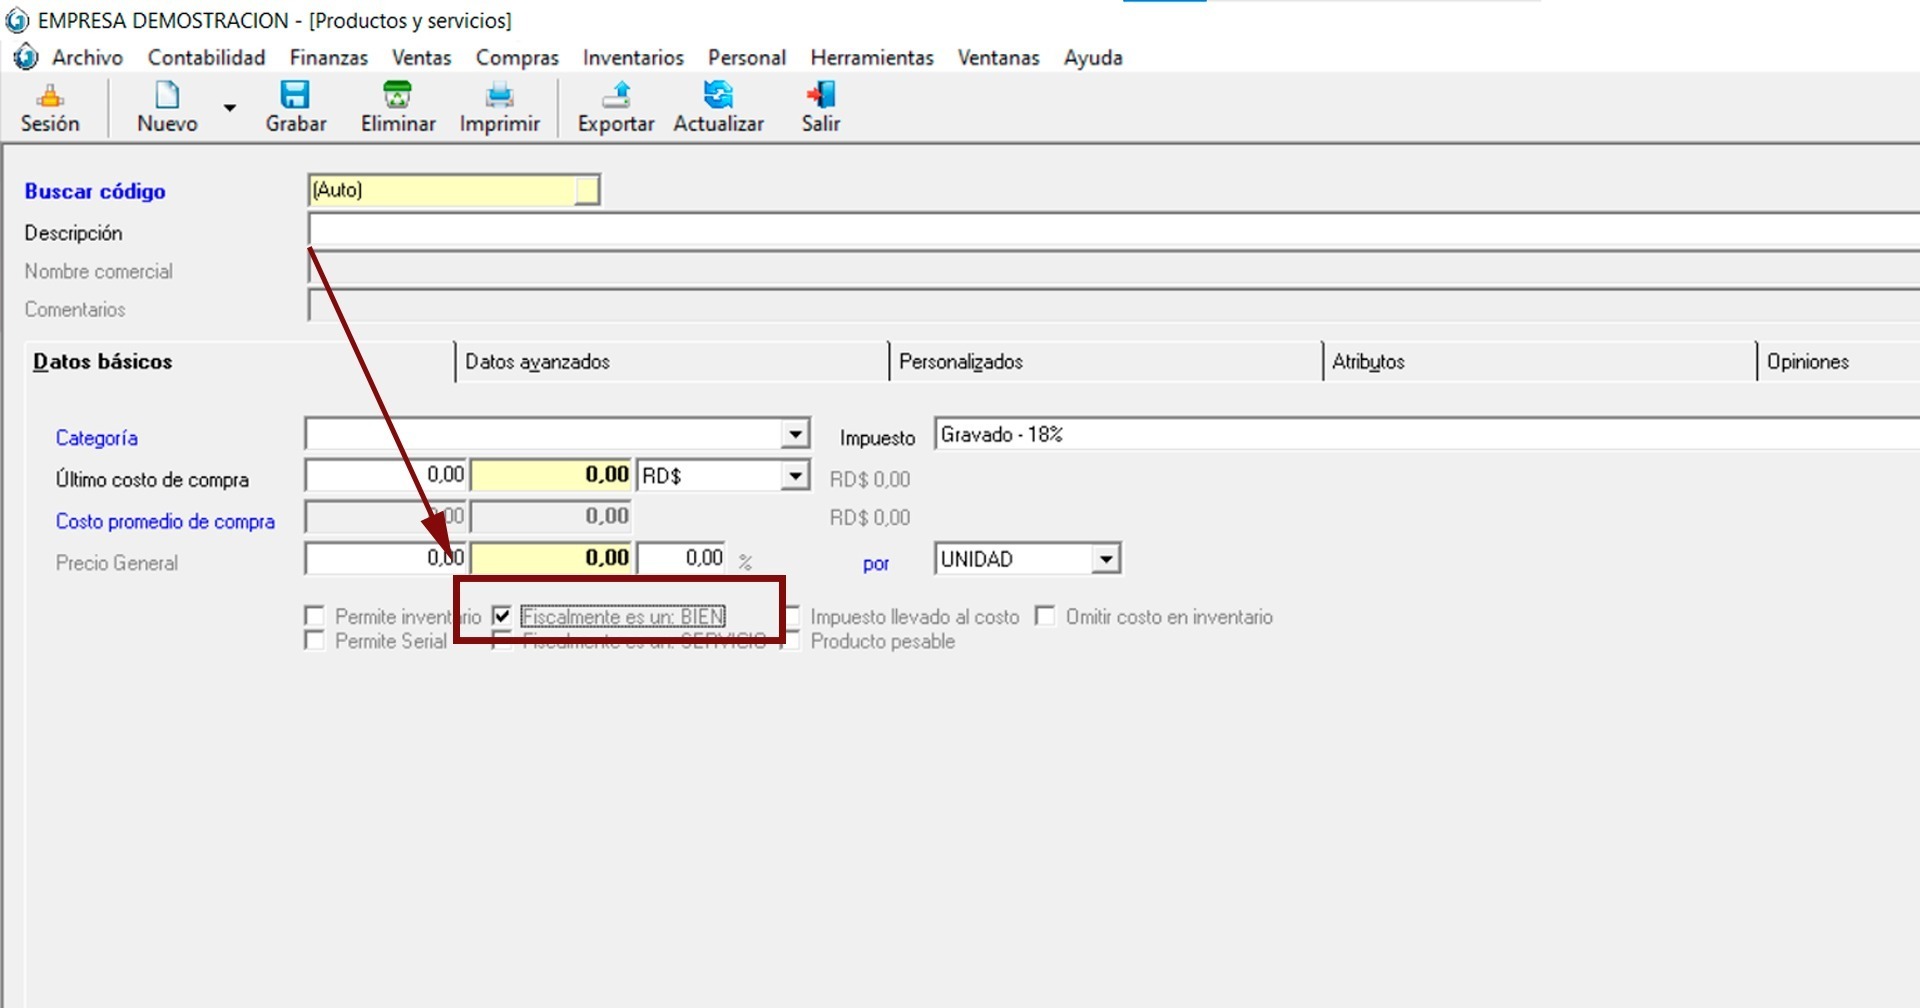Click the Eliminar trash icon
The width and height of the screenshot is (1920, 1008).
tap(398, 97)
